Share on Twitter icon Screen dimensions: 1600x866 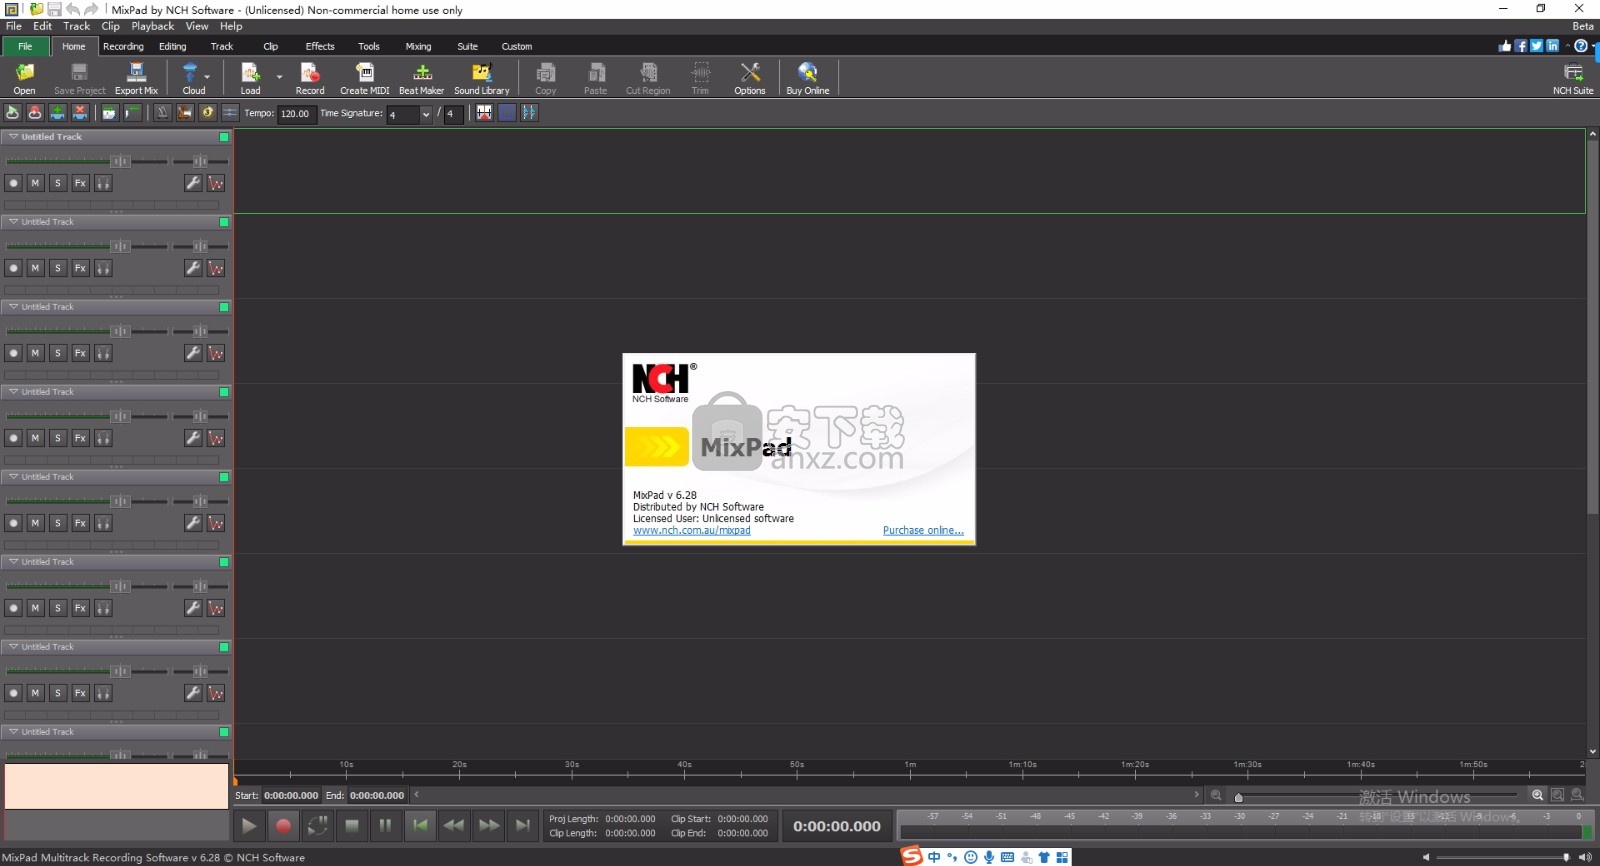[1537, 46]
